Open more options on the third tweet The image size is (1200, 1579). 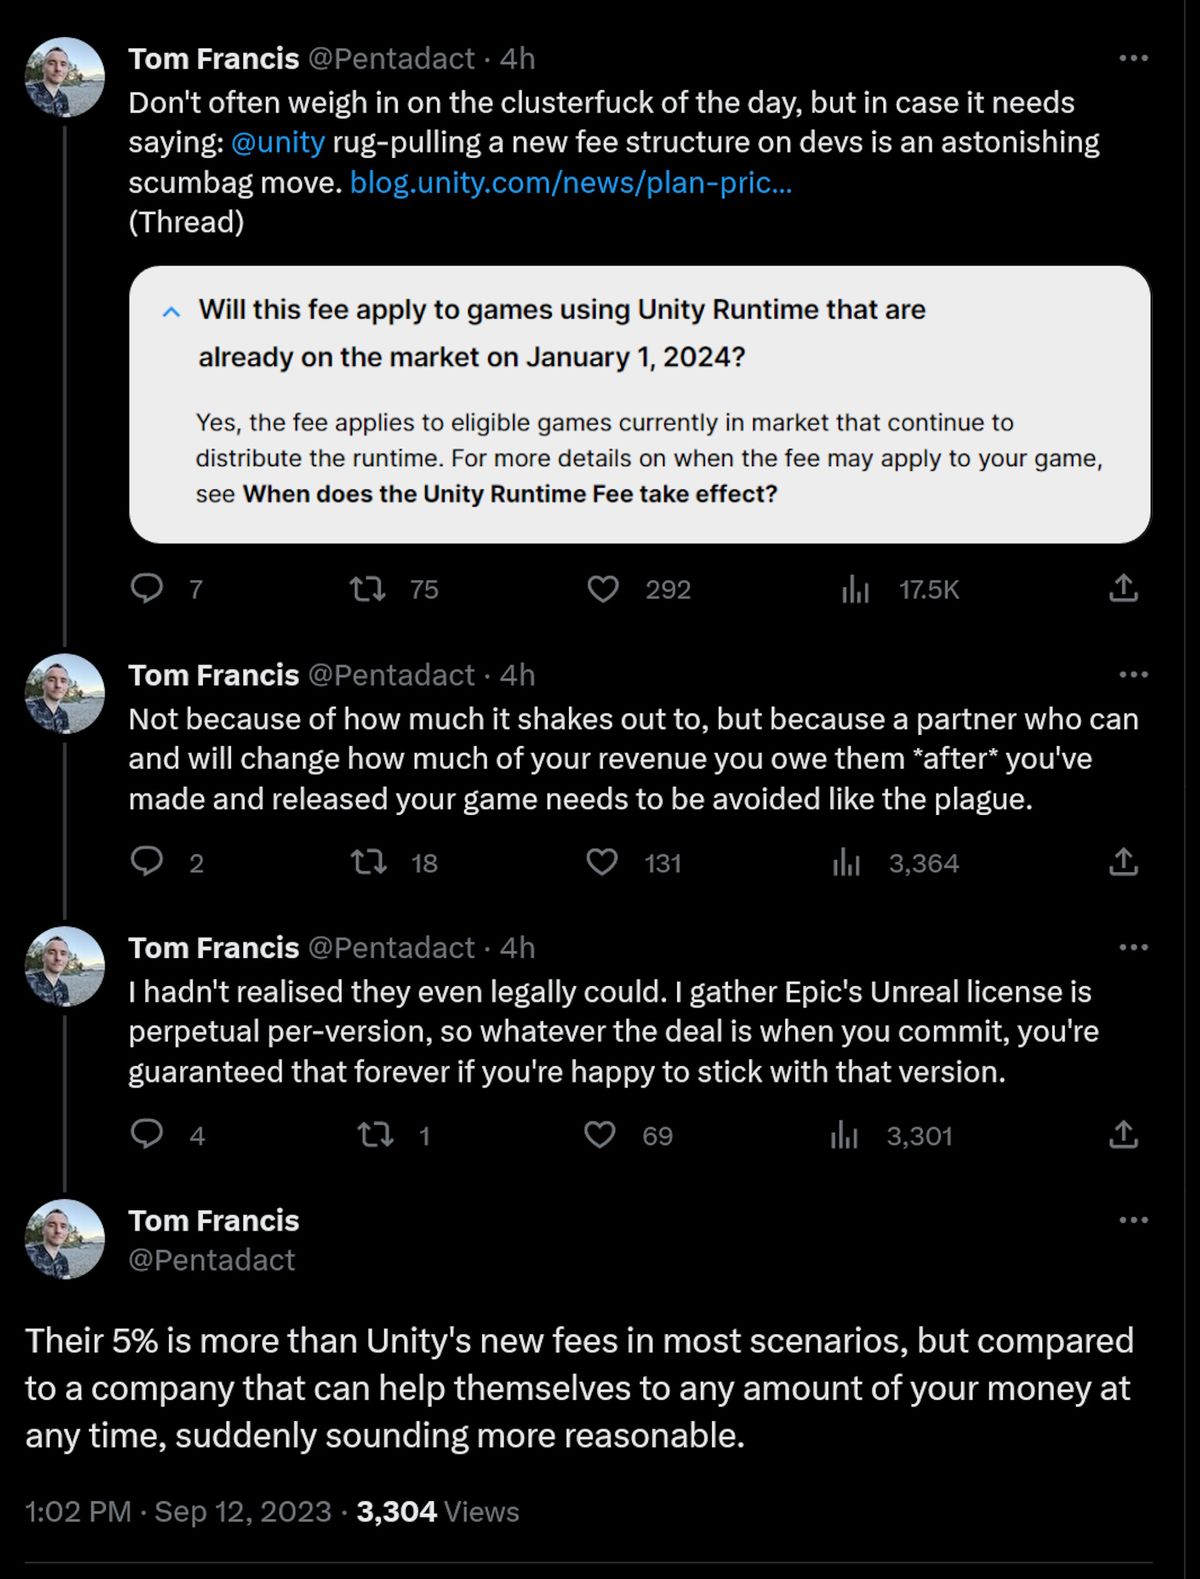(1133, 947)
